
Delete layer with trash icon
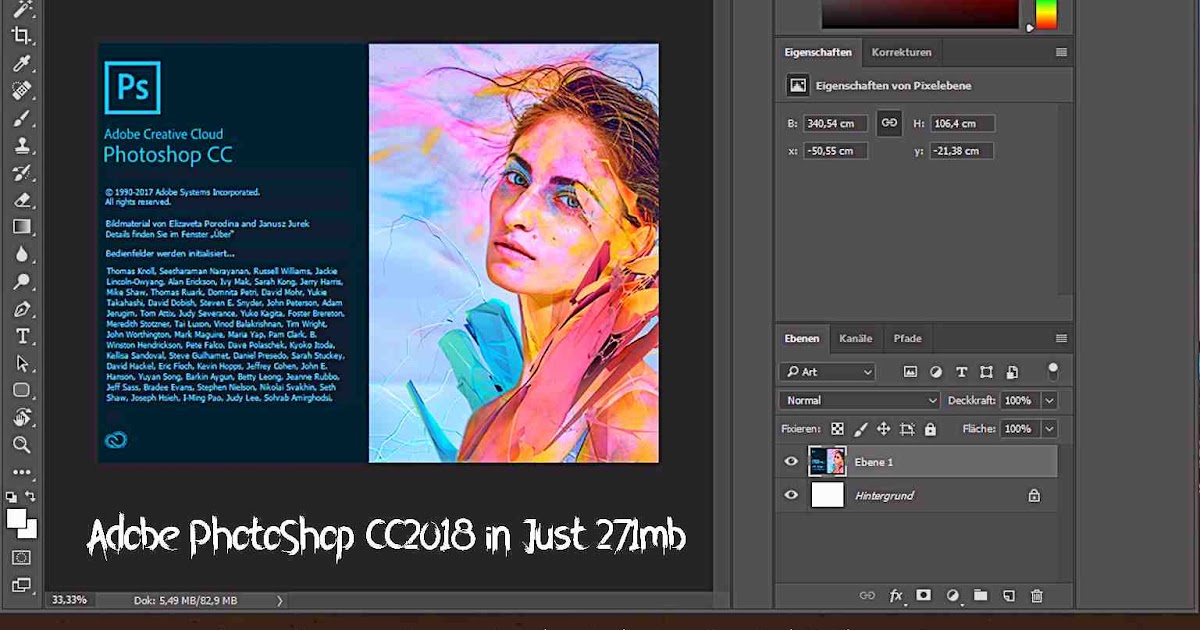click(x=1037, y=596)
